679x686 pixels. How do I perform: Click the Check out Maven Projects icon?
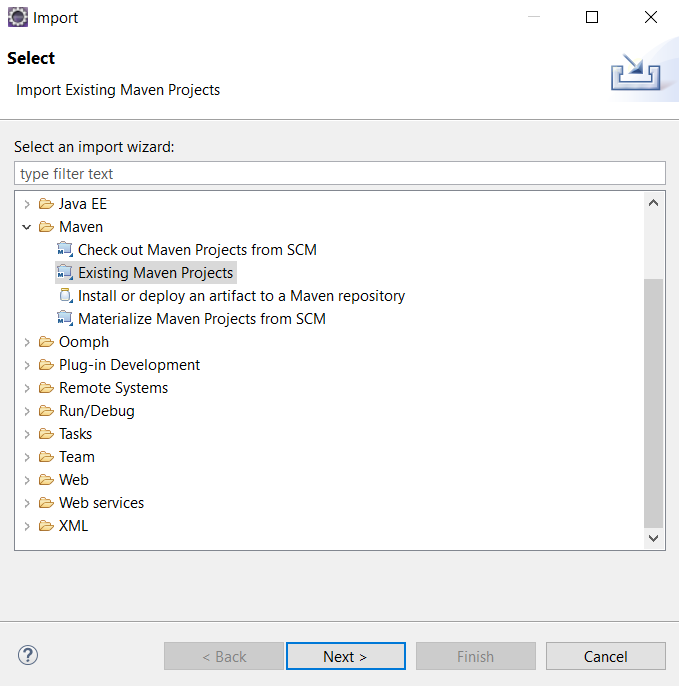[x=65, y=249]
